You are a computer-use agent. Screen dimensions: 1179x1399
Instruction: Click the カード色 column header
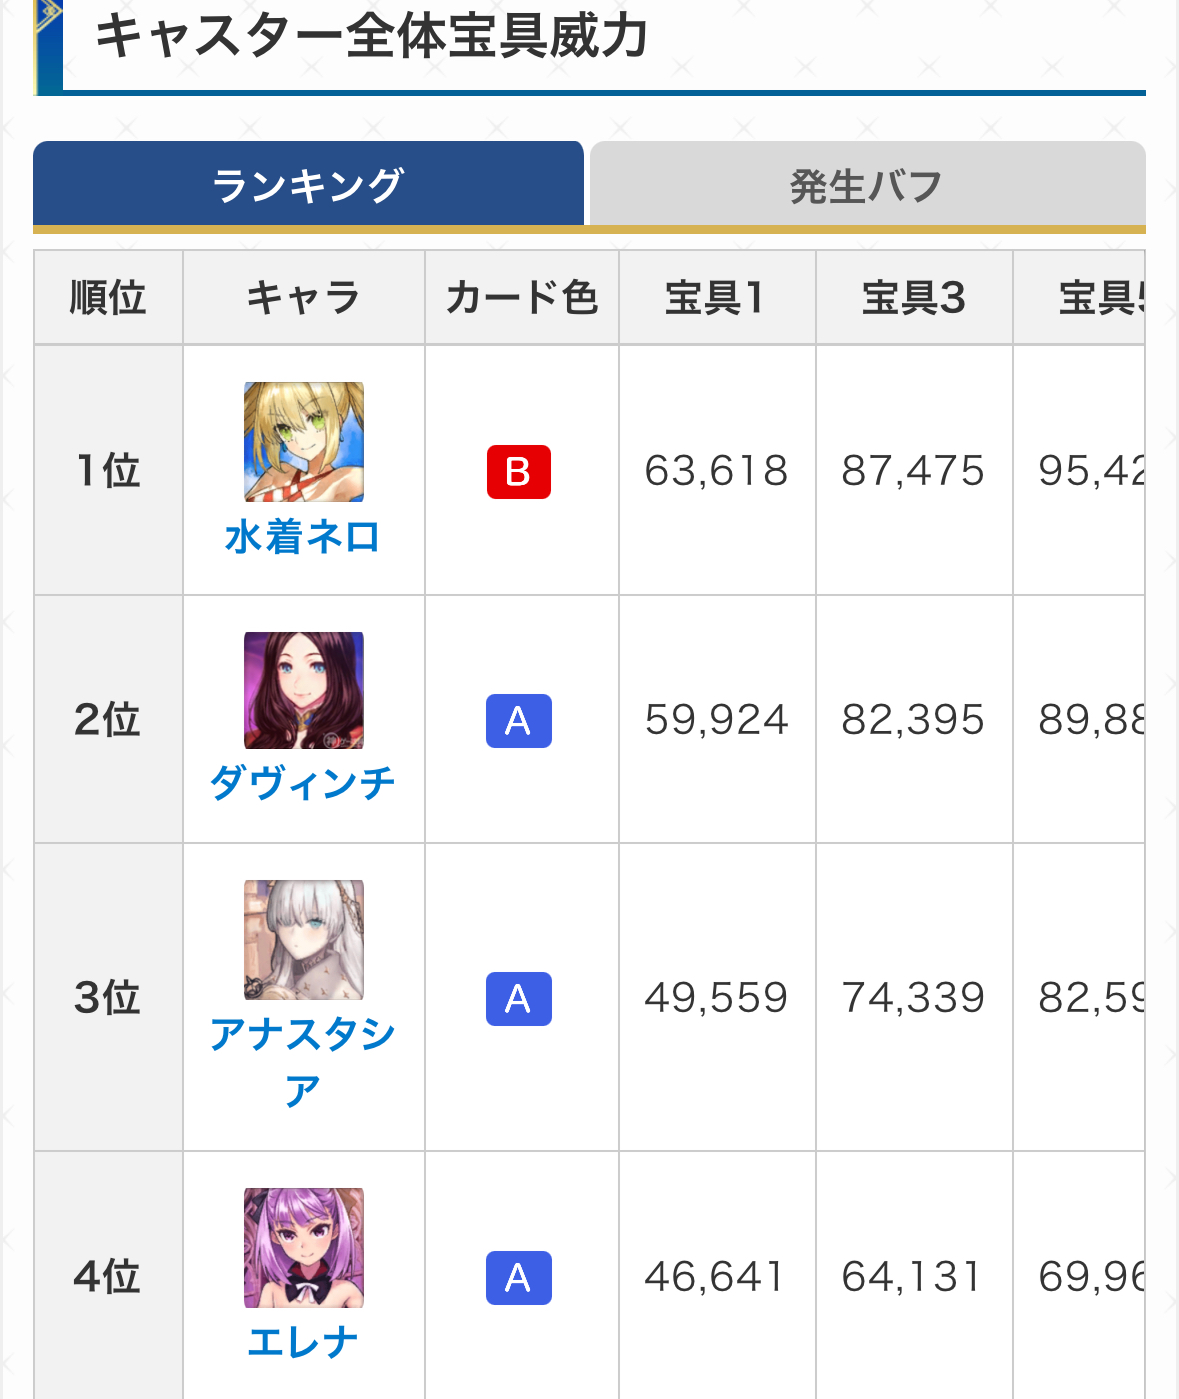(521, 298)
